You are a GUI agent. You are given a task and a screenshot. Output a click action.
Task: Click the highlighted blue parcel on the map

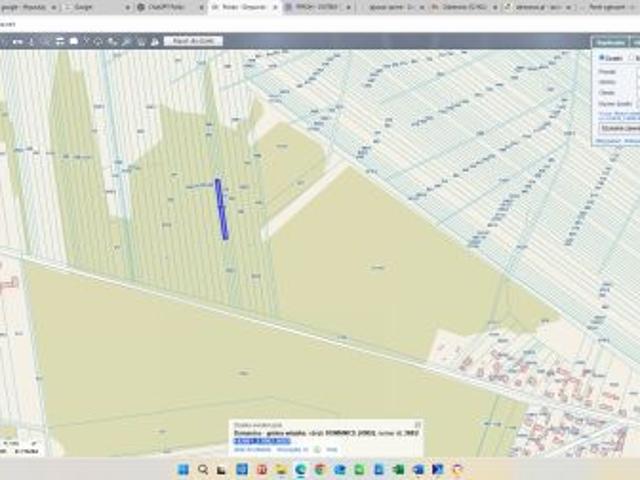point(221,208)
